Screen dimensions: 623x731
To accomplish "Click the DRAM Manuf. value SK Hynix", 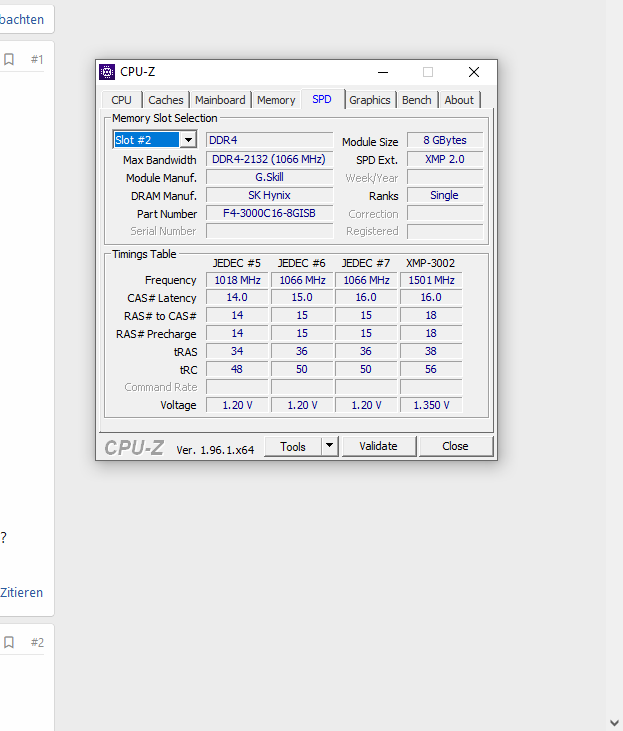I will coord(270,195).
